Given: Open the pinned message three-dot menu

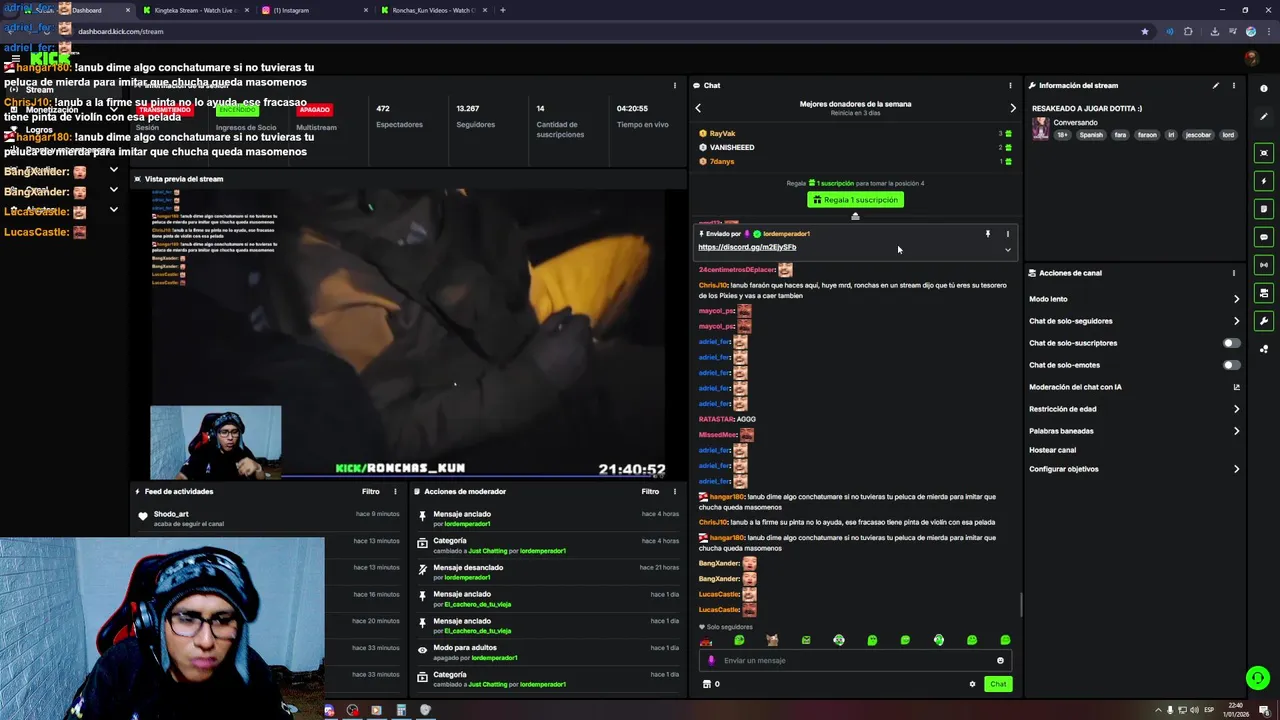Looking at the screenshot, I should pyautogui.click(x=1007, y=234).
